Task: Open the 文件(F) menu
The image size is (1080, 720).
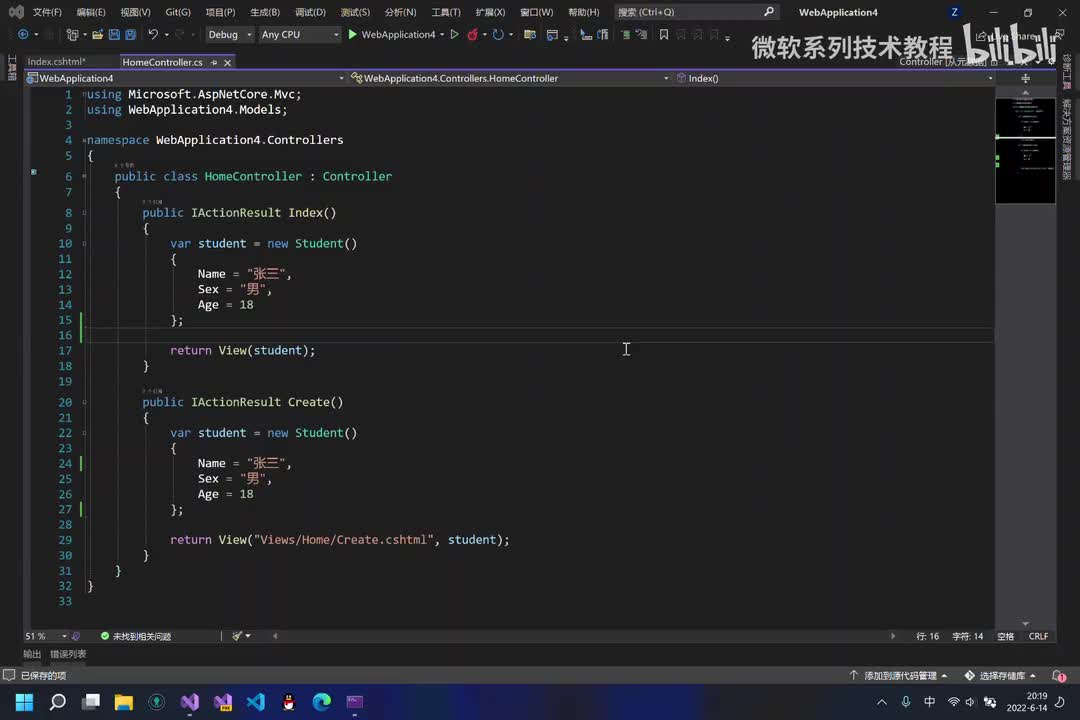Action: point(47,12)
